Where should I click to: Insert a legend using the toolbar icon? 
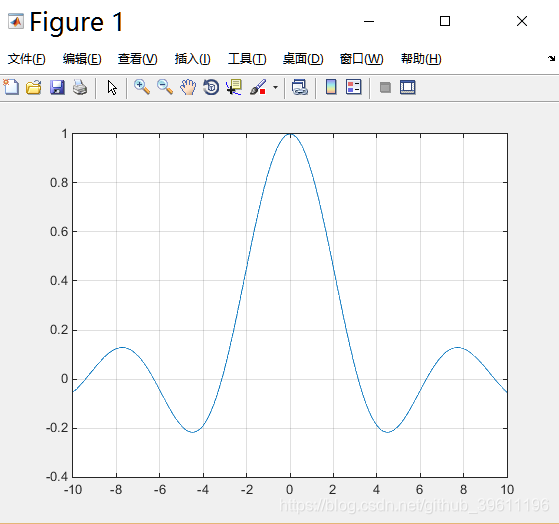[x=354, y=87]
